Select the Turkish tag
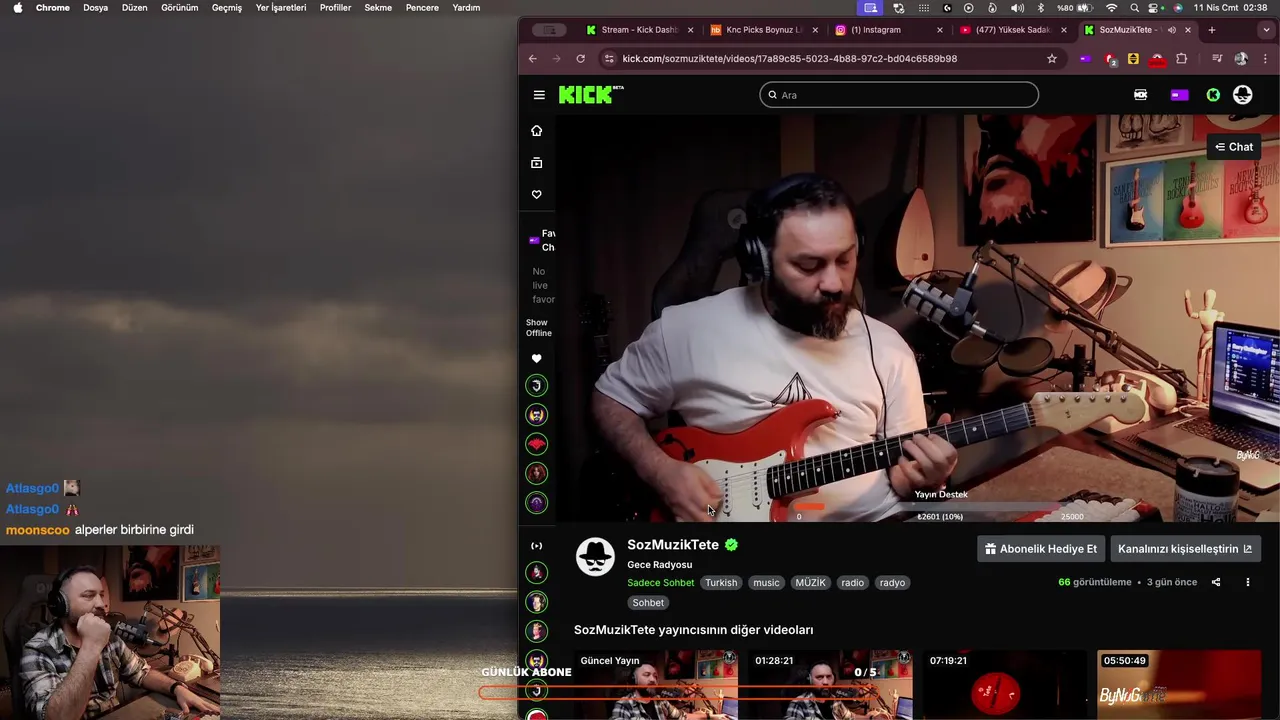Screen dimensions: 1280x720 point(721,583)
